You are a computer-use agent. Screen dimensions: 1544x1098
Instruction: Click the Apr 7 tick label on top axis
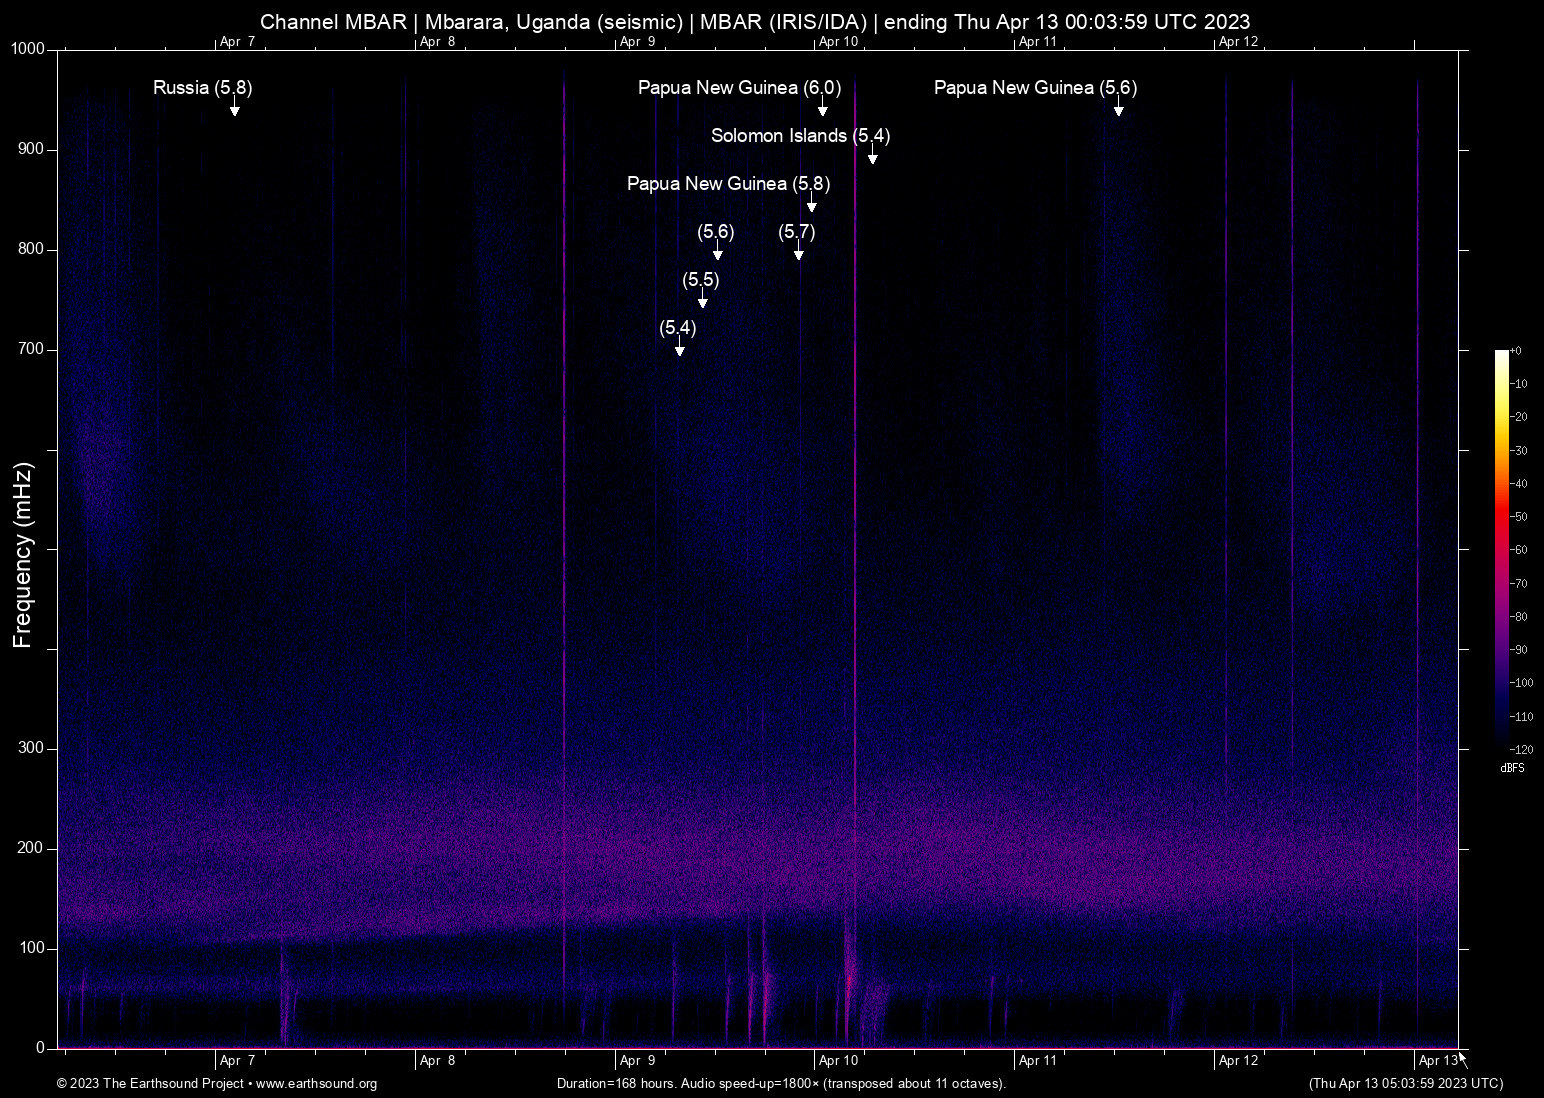pyautogui.click(x=236, y=42)
